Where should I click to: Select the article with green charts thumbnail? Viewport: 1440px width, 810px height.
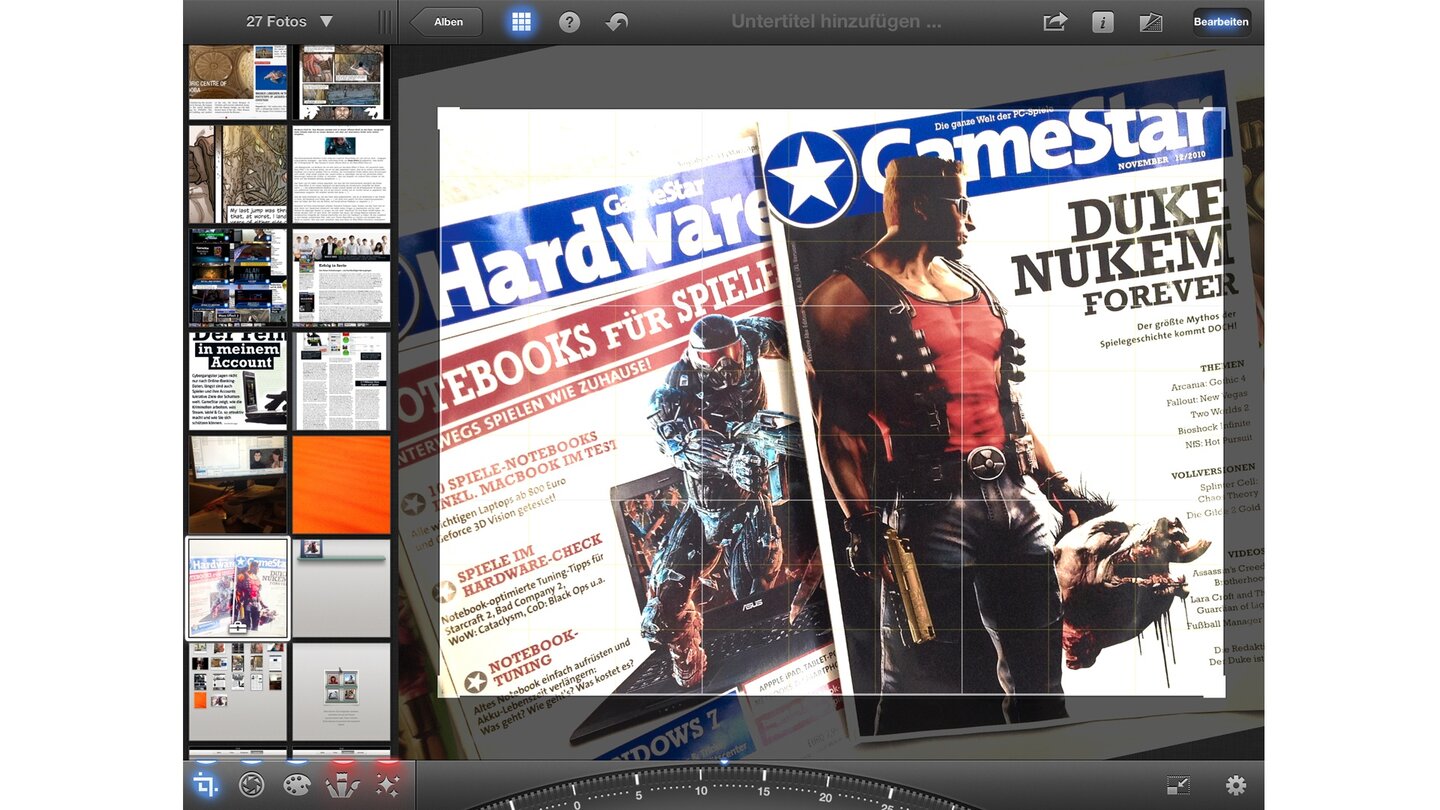click(341, 380)
